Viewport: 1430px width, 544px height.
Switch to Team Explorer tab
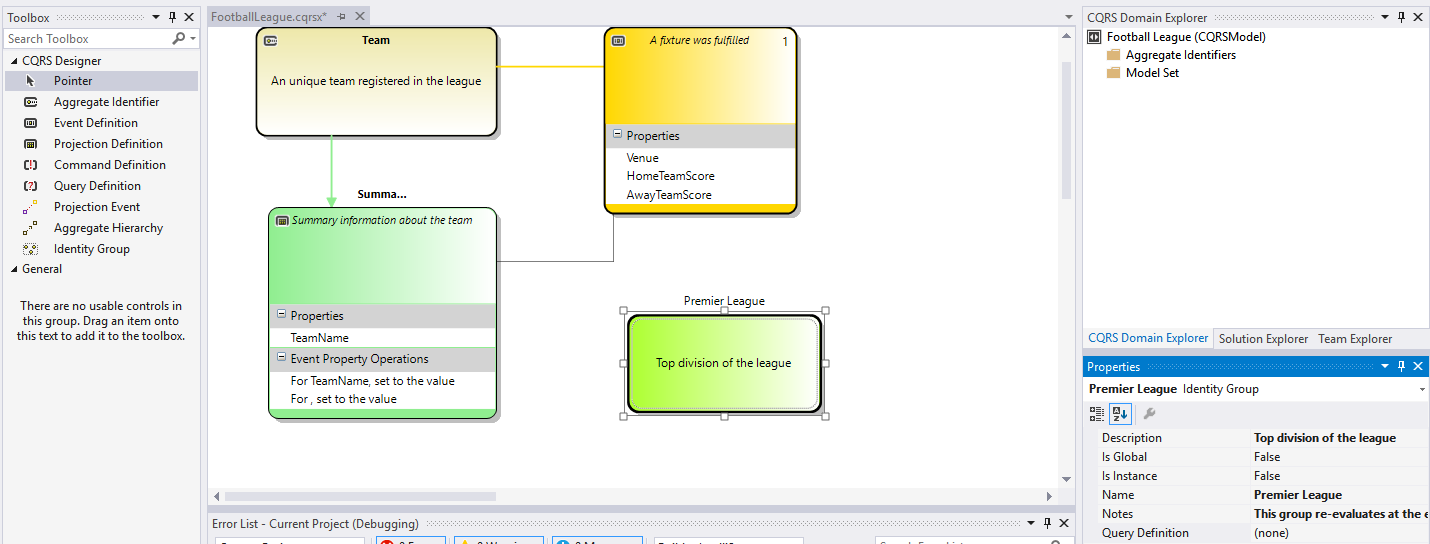1355,339
